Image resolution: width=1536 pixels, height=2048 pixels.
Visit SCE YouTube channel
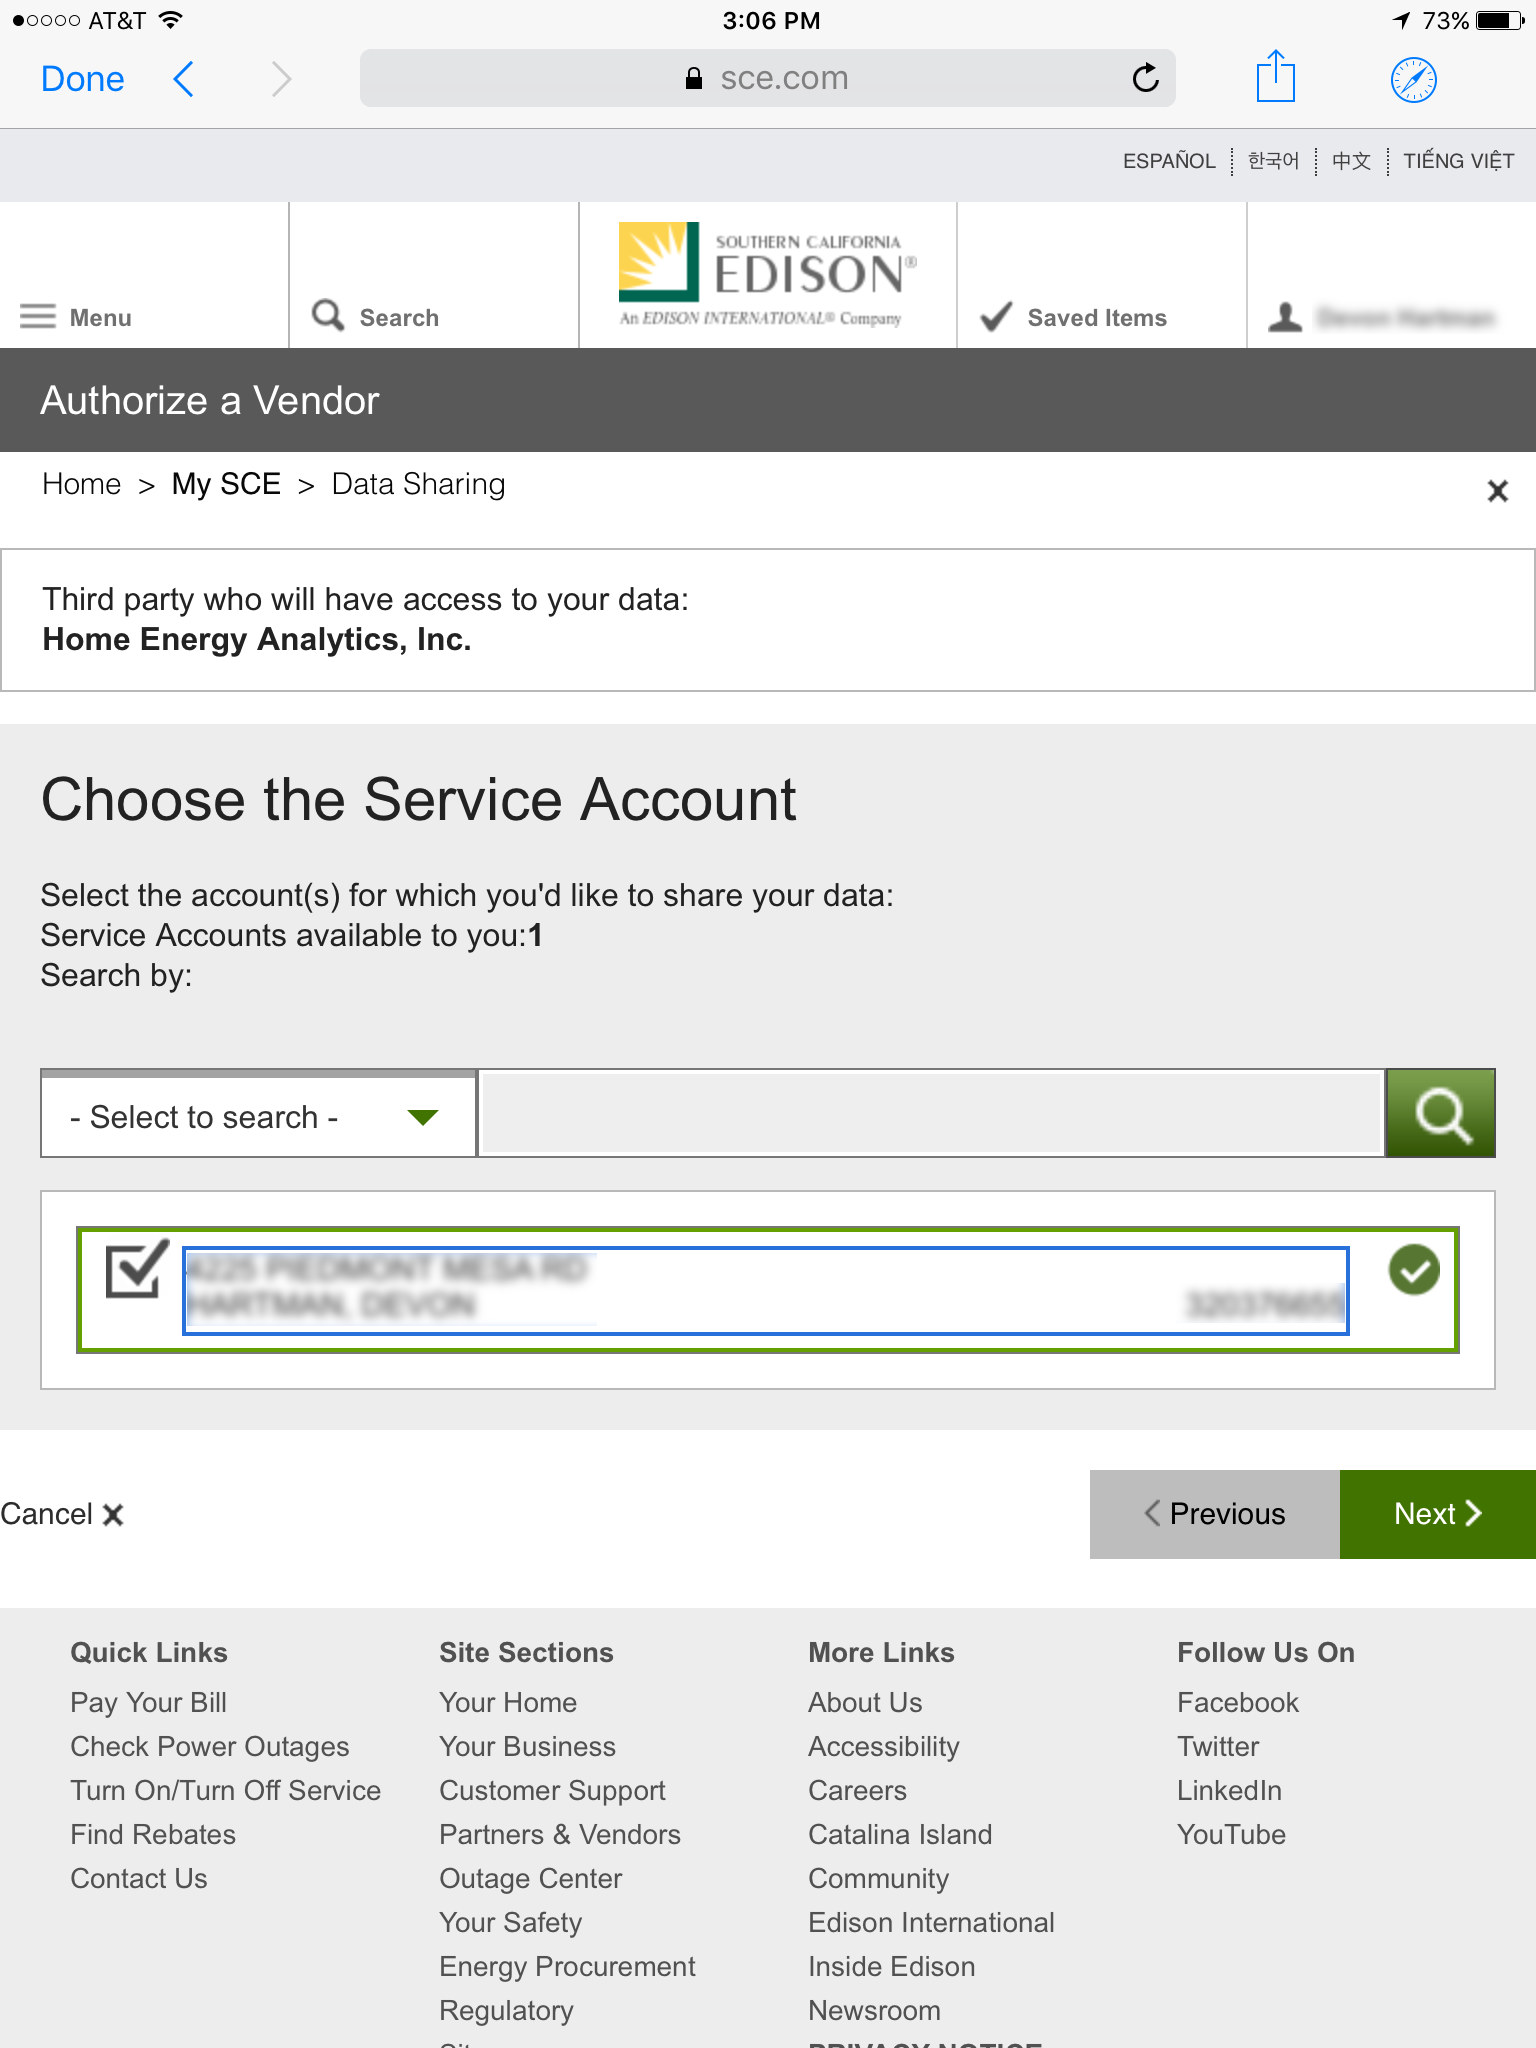pyautogui.click(x=1231, y=1834)
